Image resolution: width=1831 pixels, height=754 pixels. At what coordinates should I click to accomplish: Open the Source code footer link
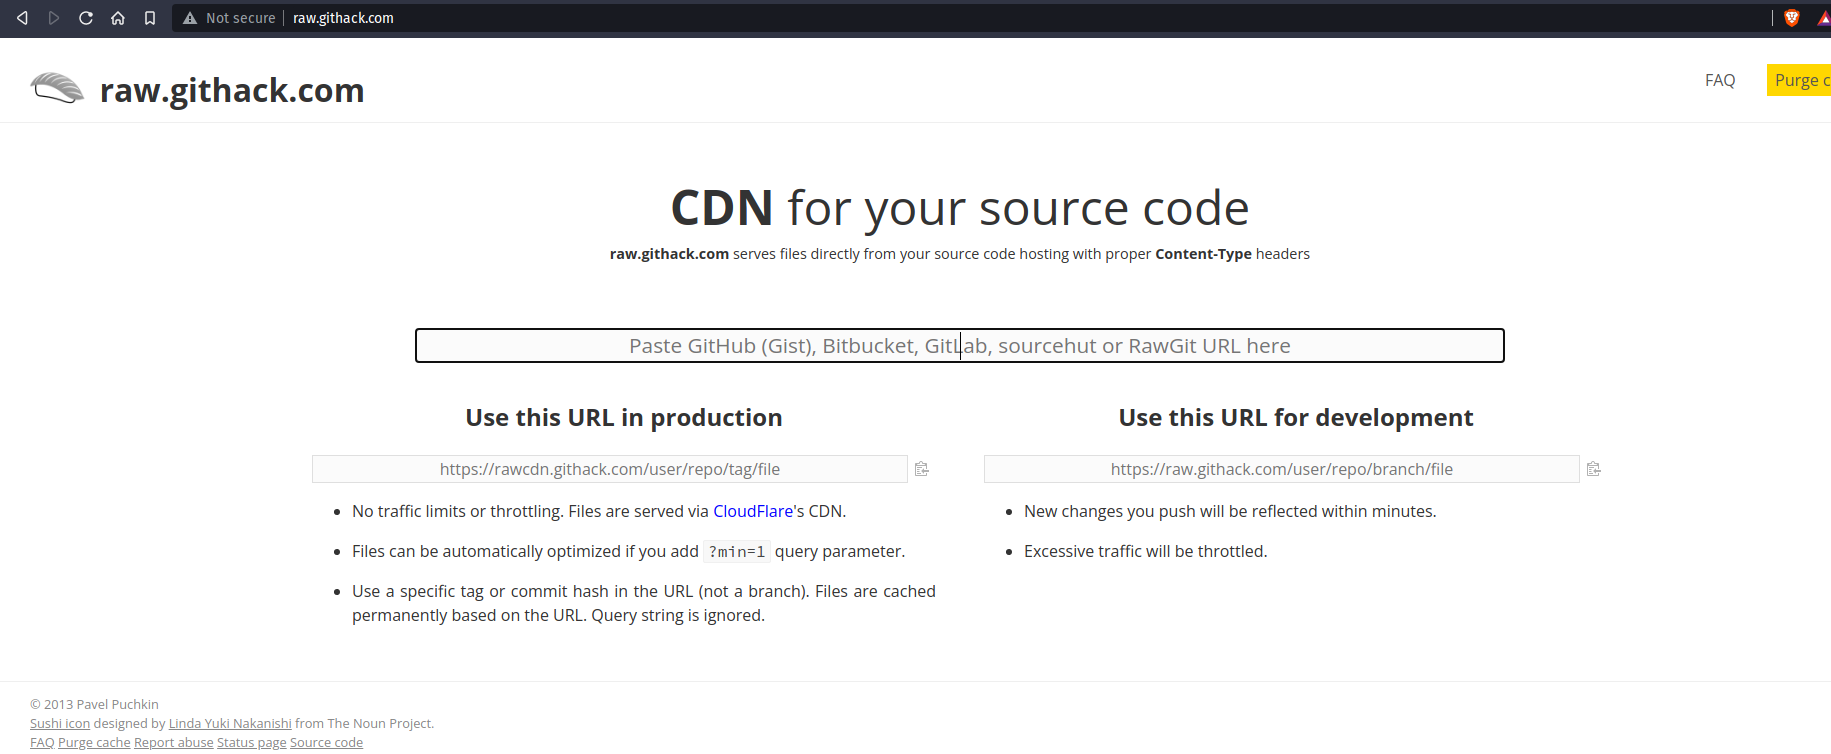[326, 742]
